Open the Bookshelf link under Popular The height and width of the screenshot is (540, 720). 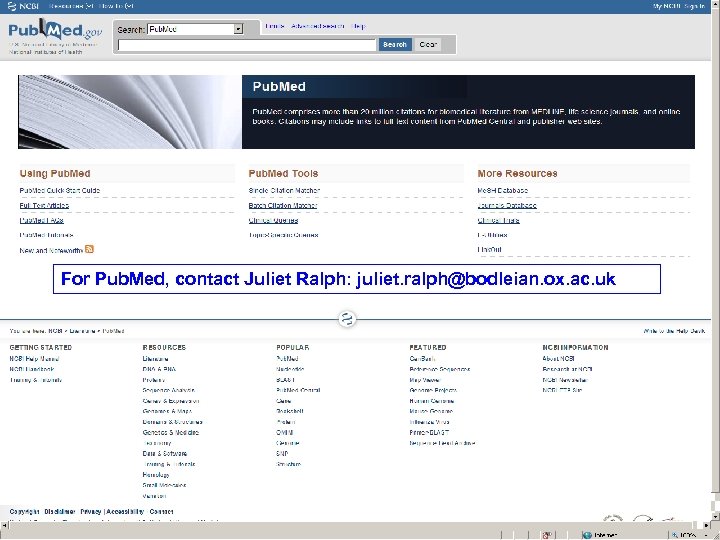[x=289, y=411]
